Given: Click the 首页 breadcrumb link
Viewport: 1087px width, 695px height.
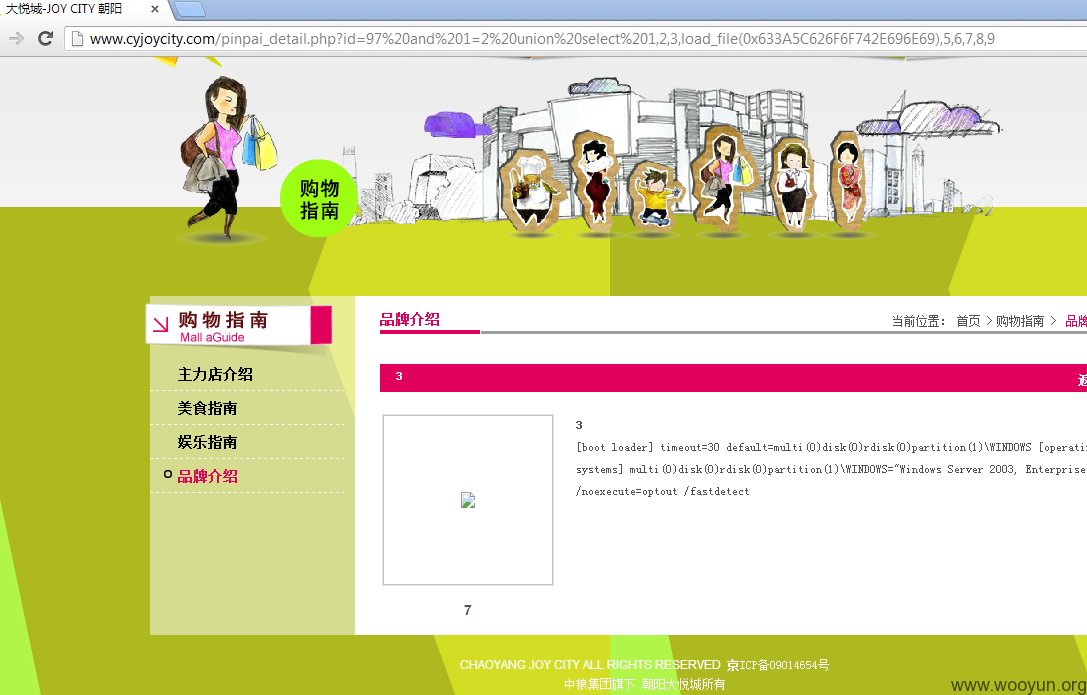Looking at the screenshot, I should (x=968, y=321).
